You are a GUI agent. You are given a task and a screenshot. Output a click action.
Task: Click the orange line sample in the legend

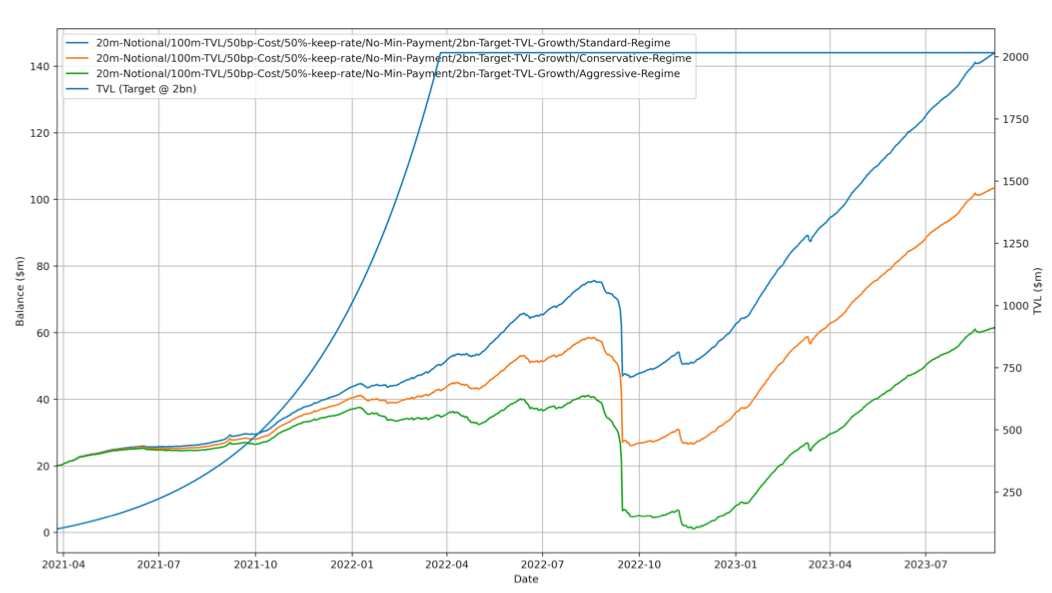click(78, 58)
